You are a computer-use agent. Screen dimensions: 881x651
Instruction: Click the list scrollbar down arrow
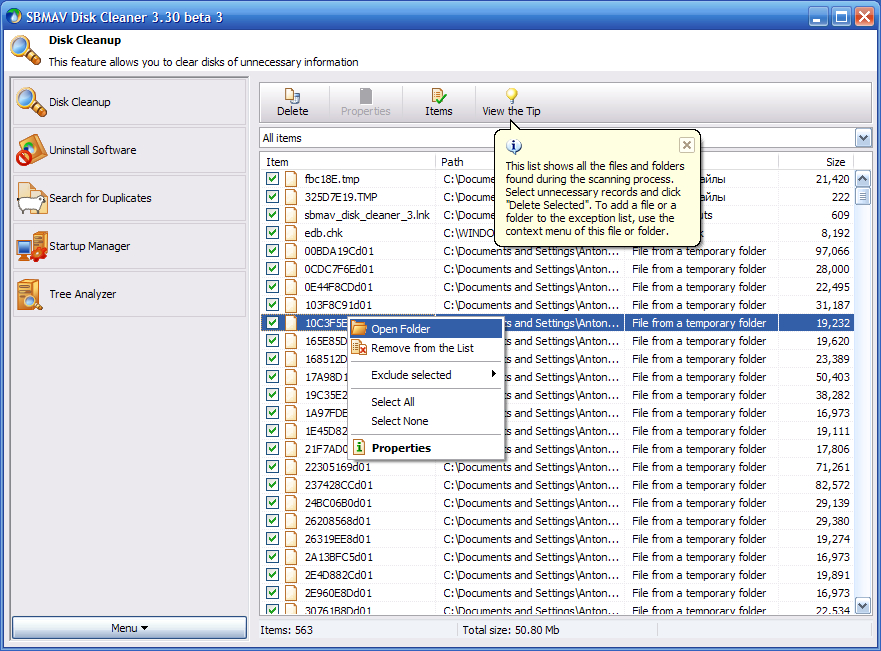point(862,606)
